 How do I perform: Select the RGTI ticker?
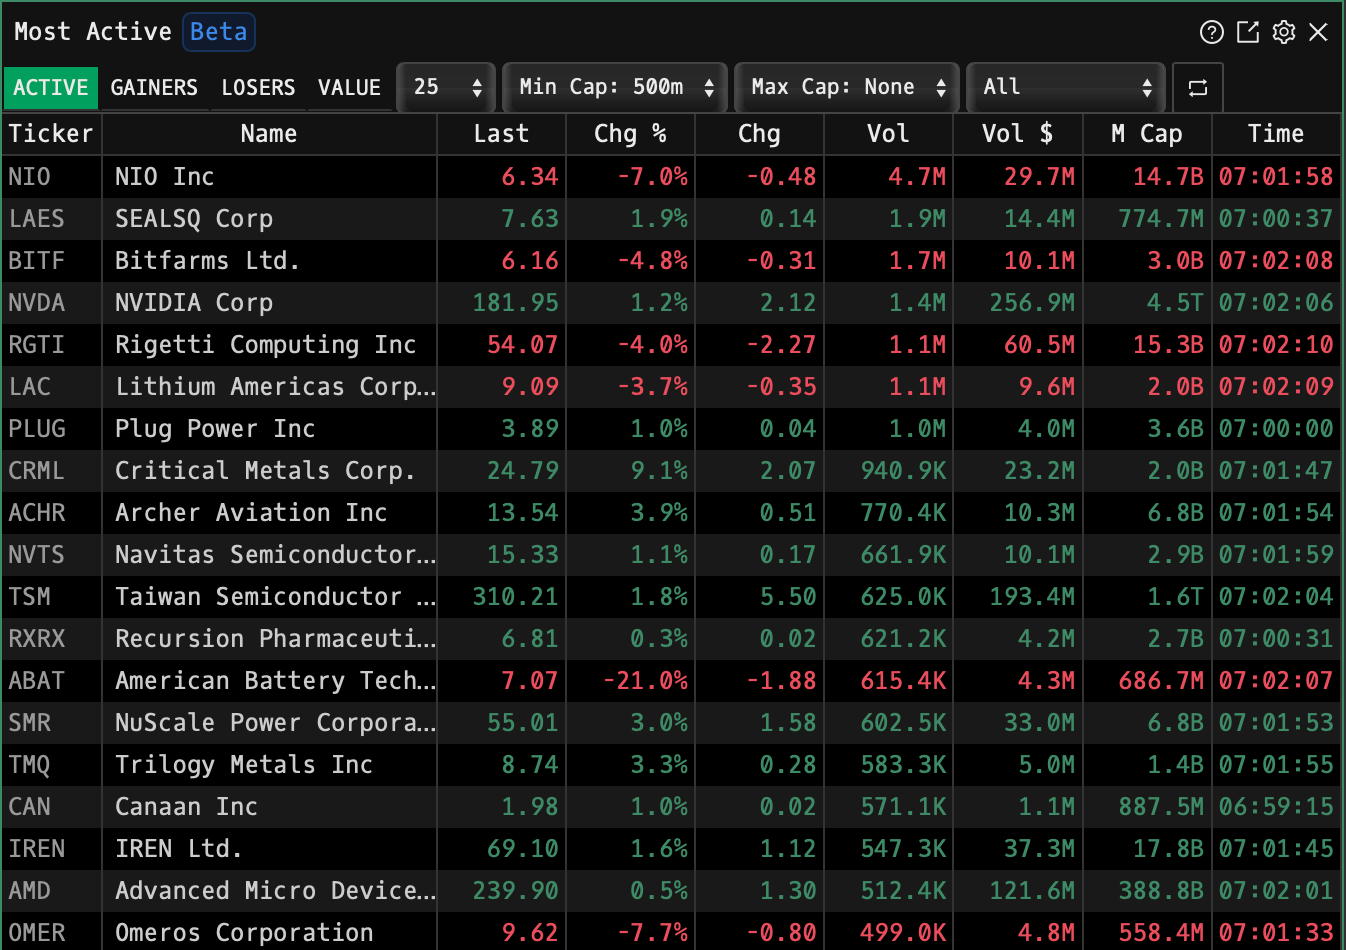pos(37,345)
